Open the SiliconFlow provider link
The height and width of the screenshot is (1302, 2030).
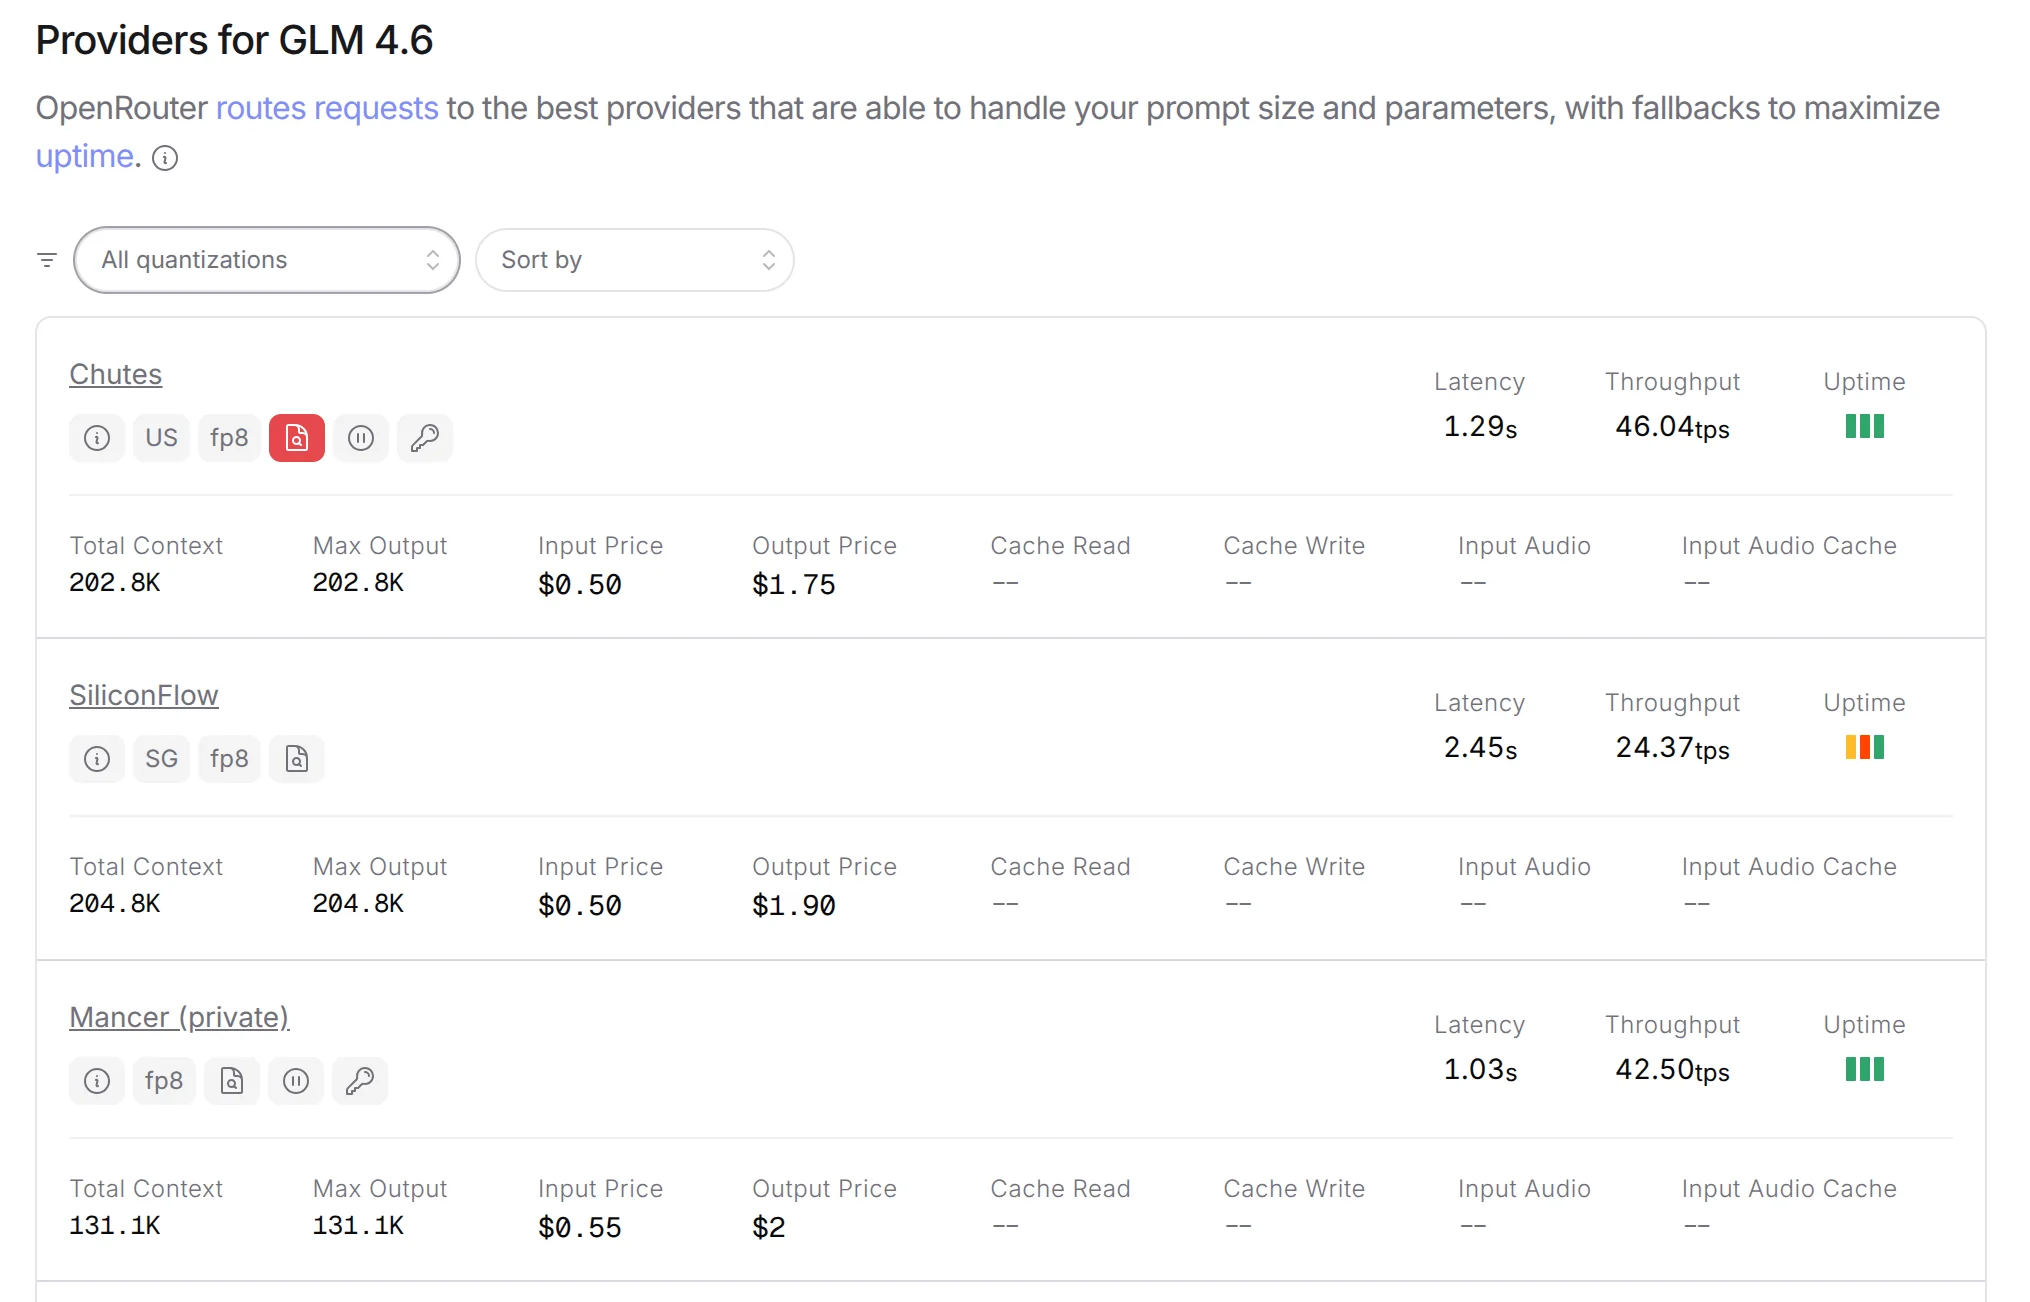(x=144, y=695)
